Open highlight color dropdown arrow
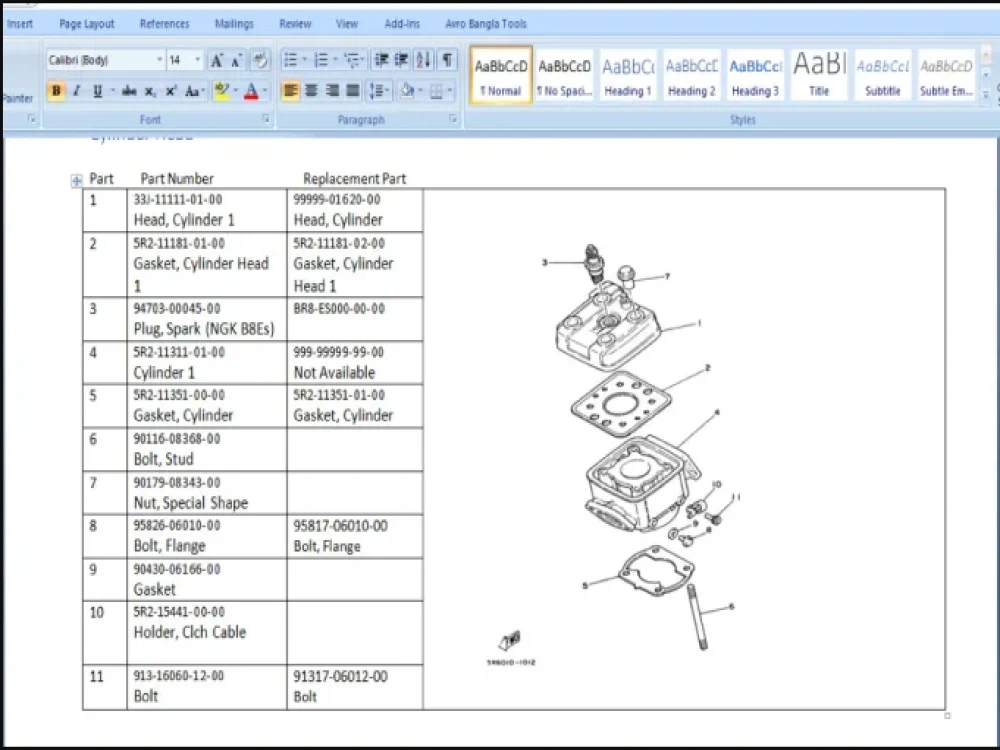This screenshot has height=750, width=1000. coord(236,91)
